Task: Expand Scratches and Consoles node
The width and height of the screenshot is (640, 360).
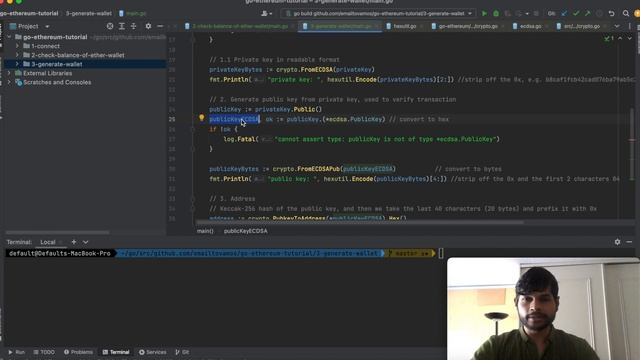Action: point(9,82)
